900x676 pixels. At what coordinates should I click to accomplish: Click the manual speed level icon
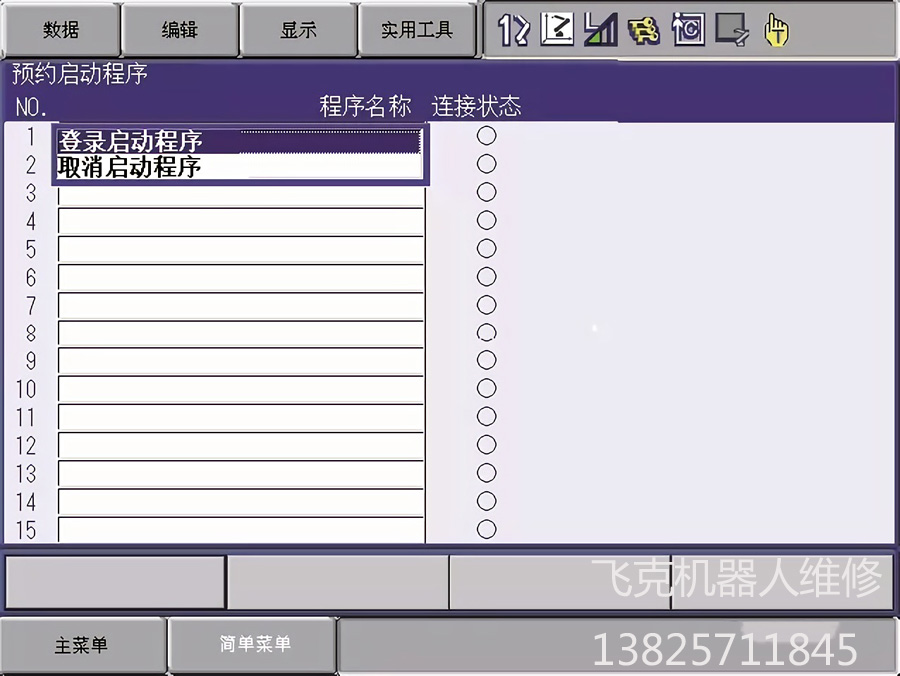[600, 29]
